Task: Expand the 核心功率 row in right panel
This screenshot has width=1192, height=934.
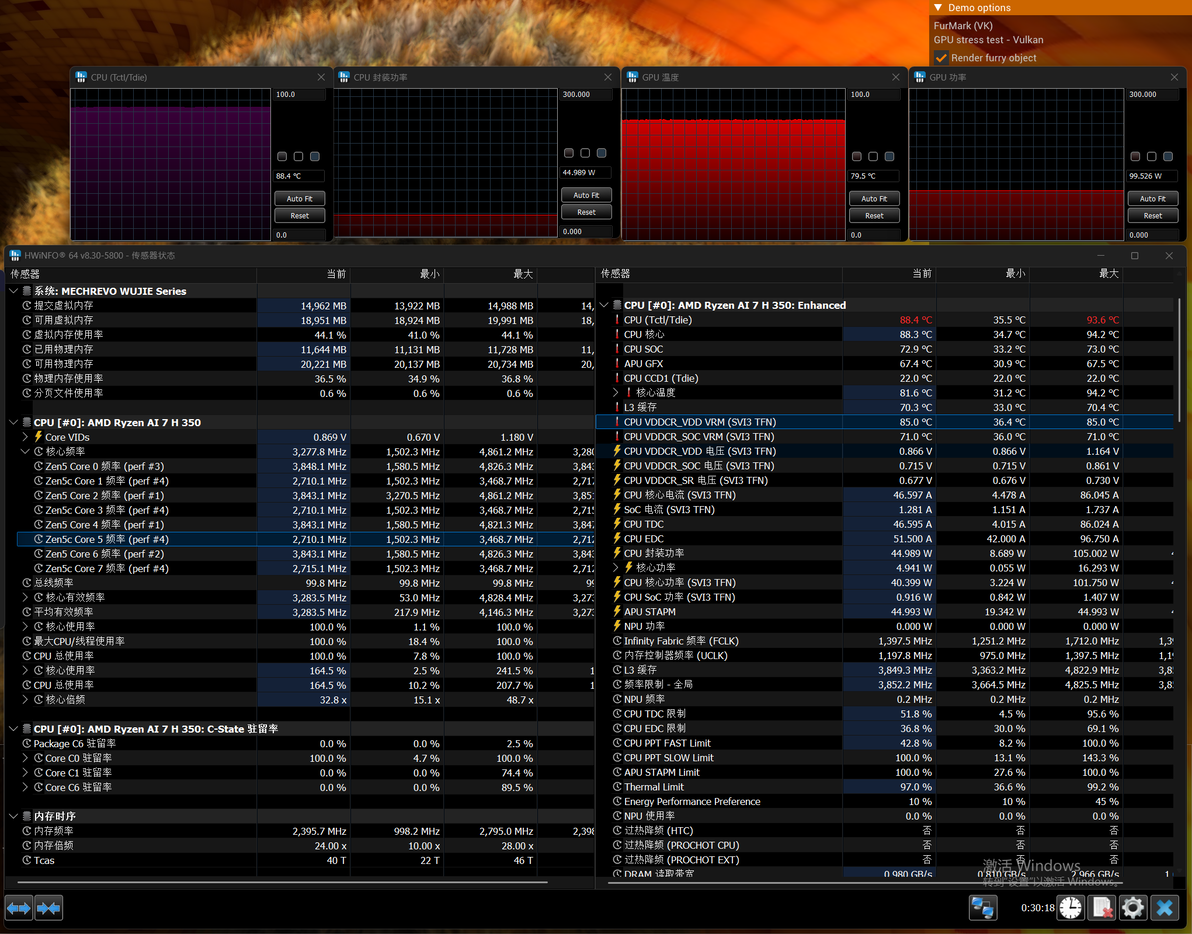Action: tap(616, 568)
